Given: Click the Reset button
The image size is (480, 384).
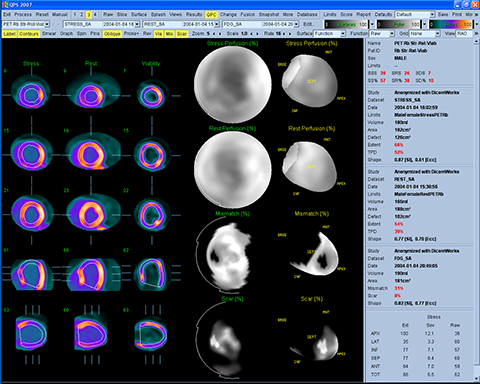Looking at the screenshot, I should click(42, 15).
